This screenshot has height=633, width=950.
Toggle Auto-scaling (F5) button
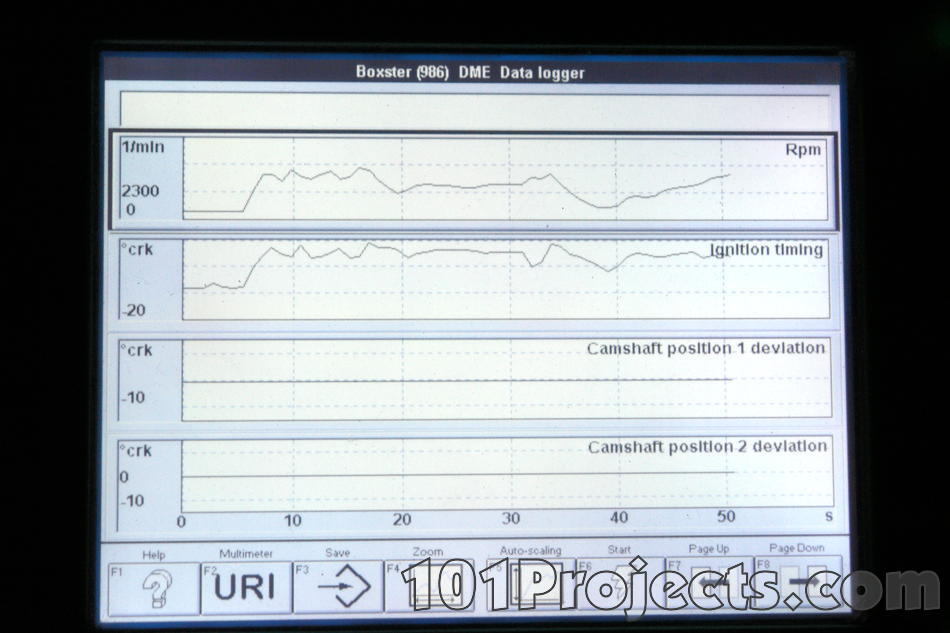tap(531, 583)
